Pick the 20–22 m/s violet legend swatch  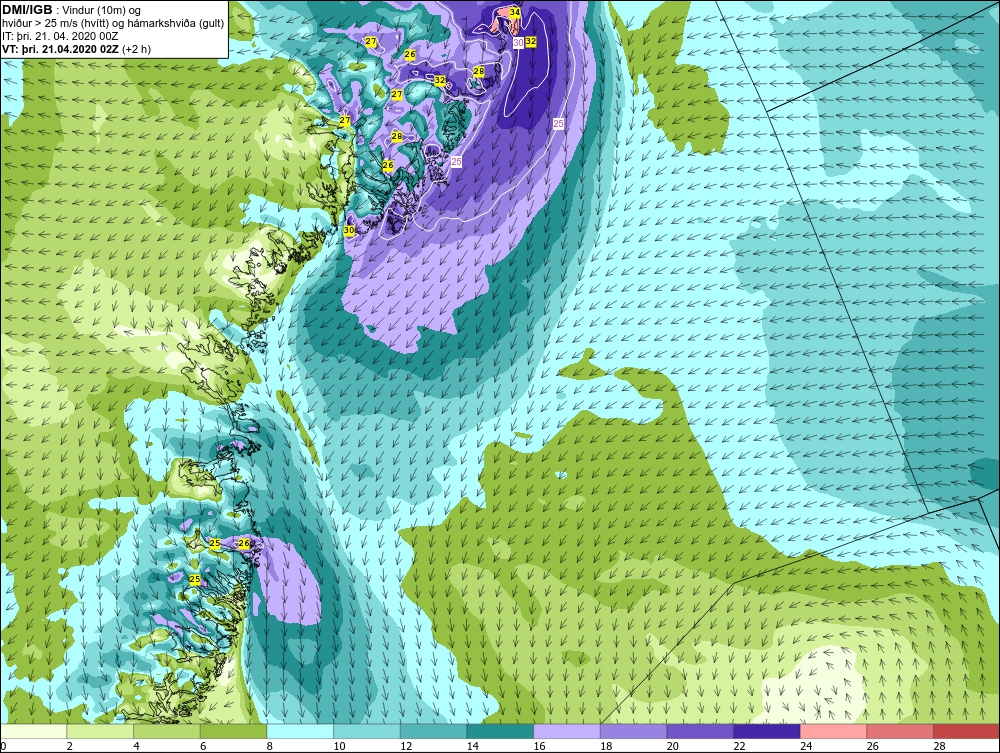[x=700, y=731]
